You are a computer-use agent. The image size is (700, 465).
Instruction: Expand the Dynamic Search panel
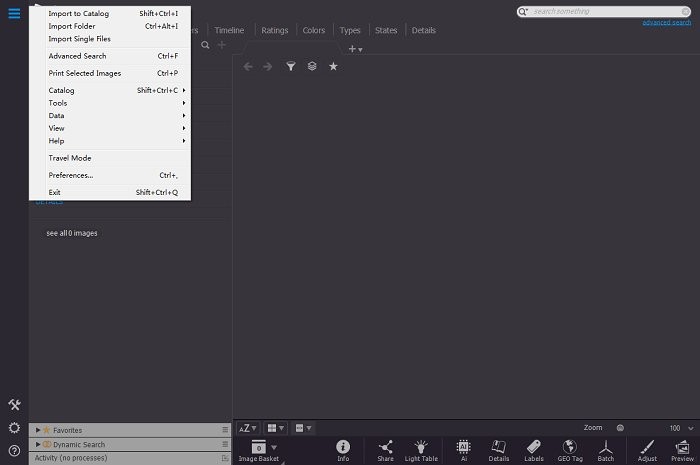point(38,444)
